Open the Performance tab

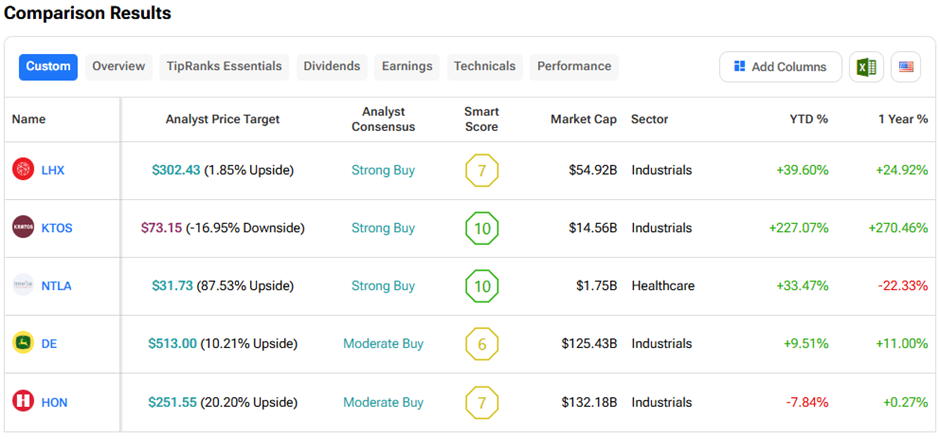point(574,67)
